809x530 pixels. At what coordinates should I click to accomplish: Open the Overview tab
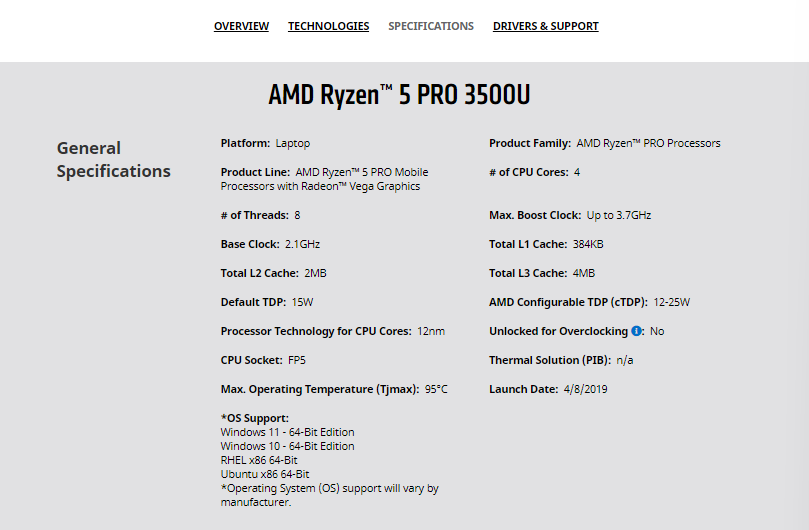[241, 26]
